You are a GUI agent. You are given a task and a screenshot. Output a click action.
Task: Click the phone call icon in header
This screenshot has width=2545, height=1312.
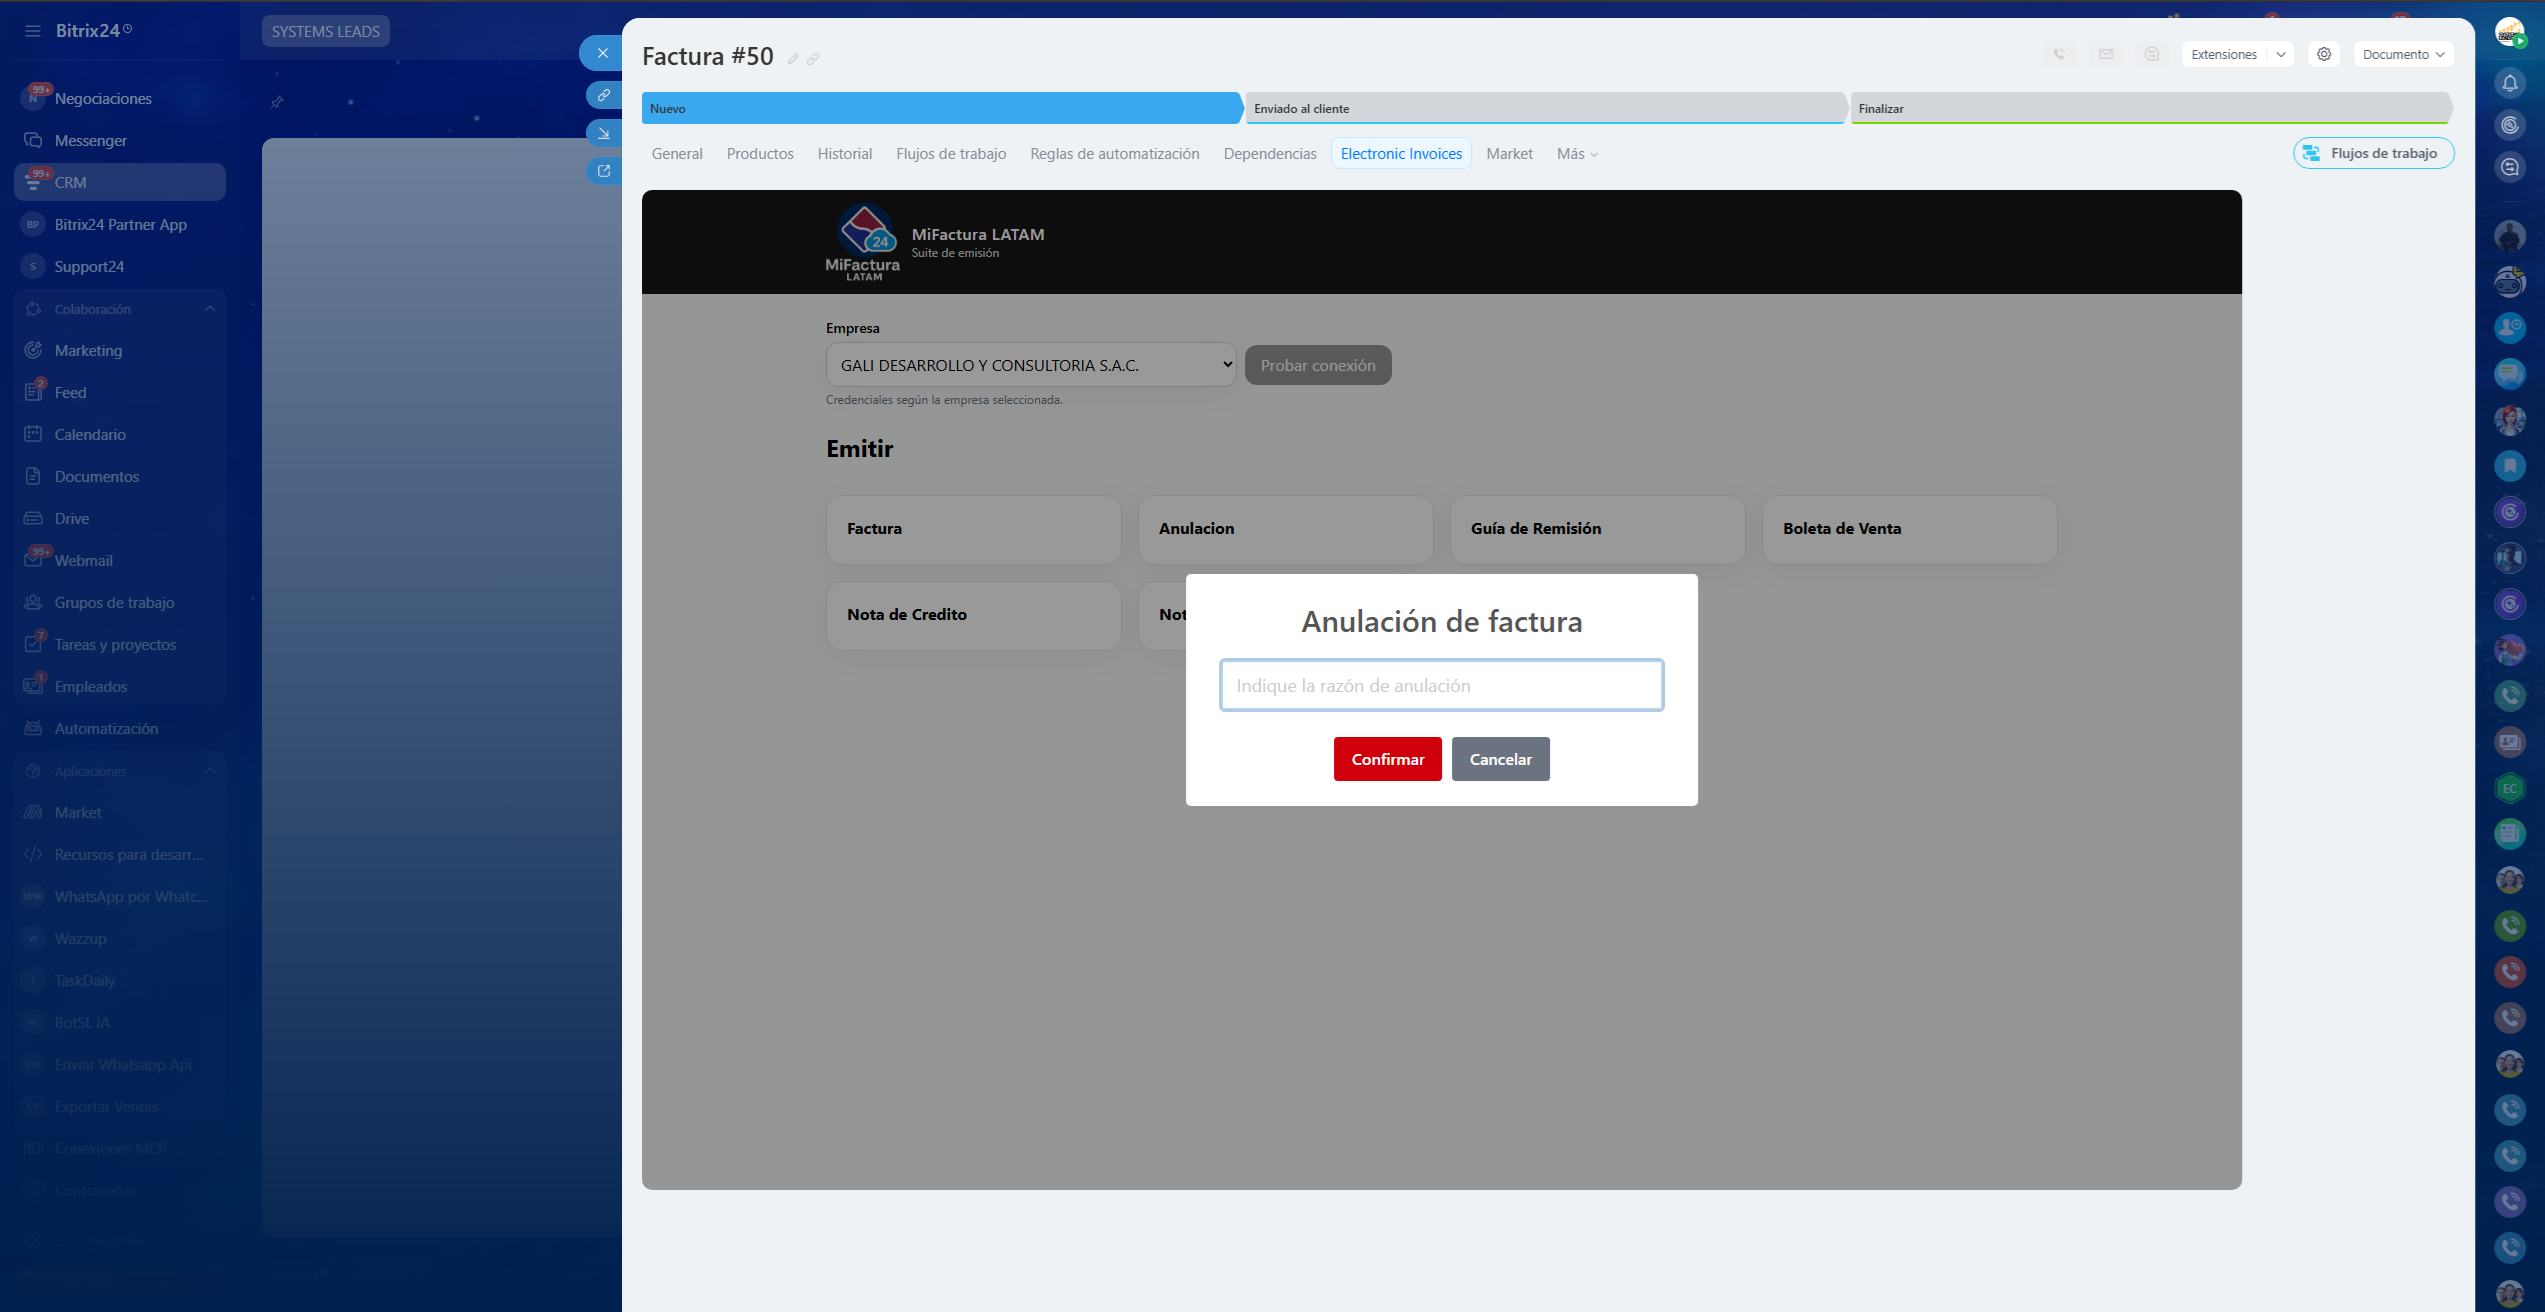[x=2059, y=55]
